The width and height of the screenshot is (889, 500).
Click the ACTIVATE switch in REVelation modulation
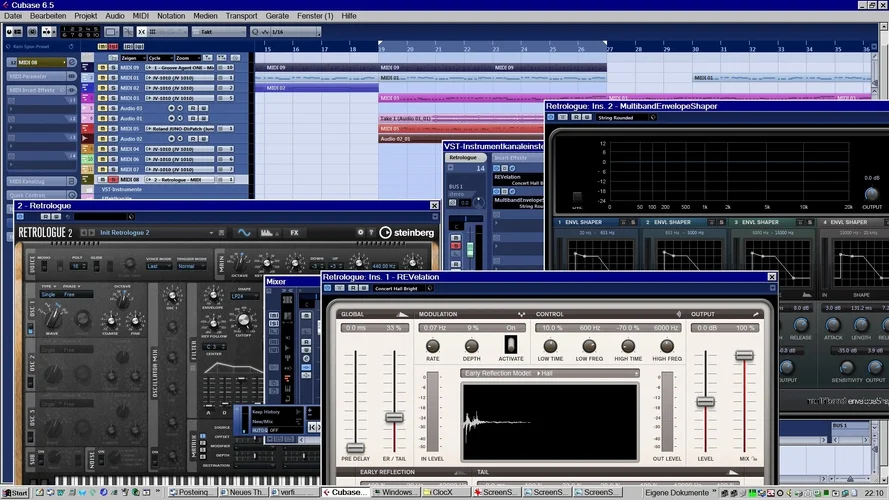(x=510, y=345)
